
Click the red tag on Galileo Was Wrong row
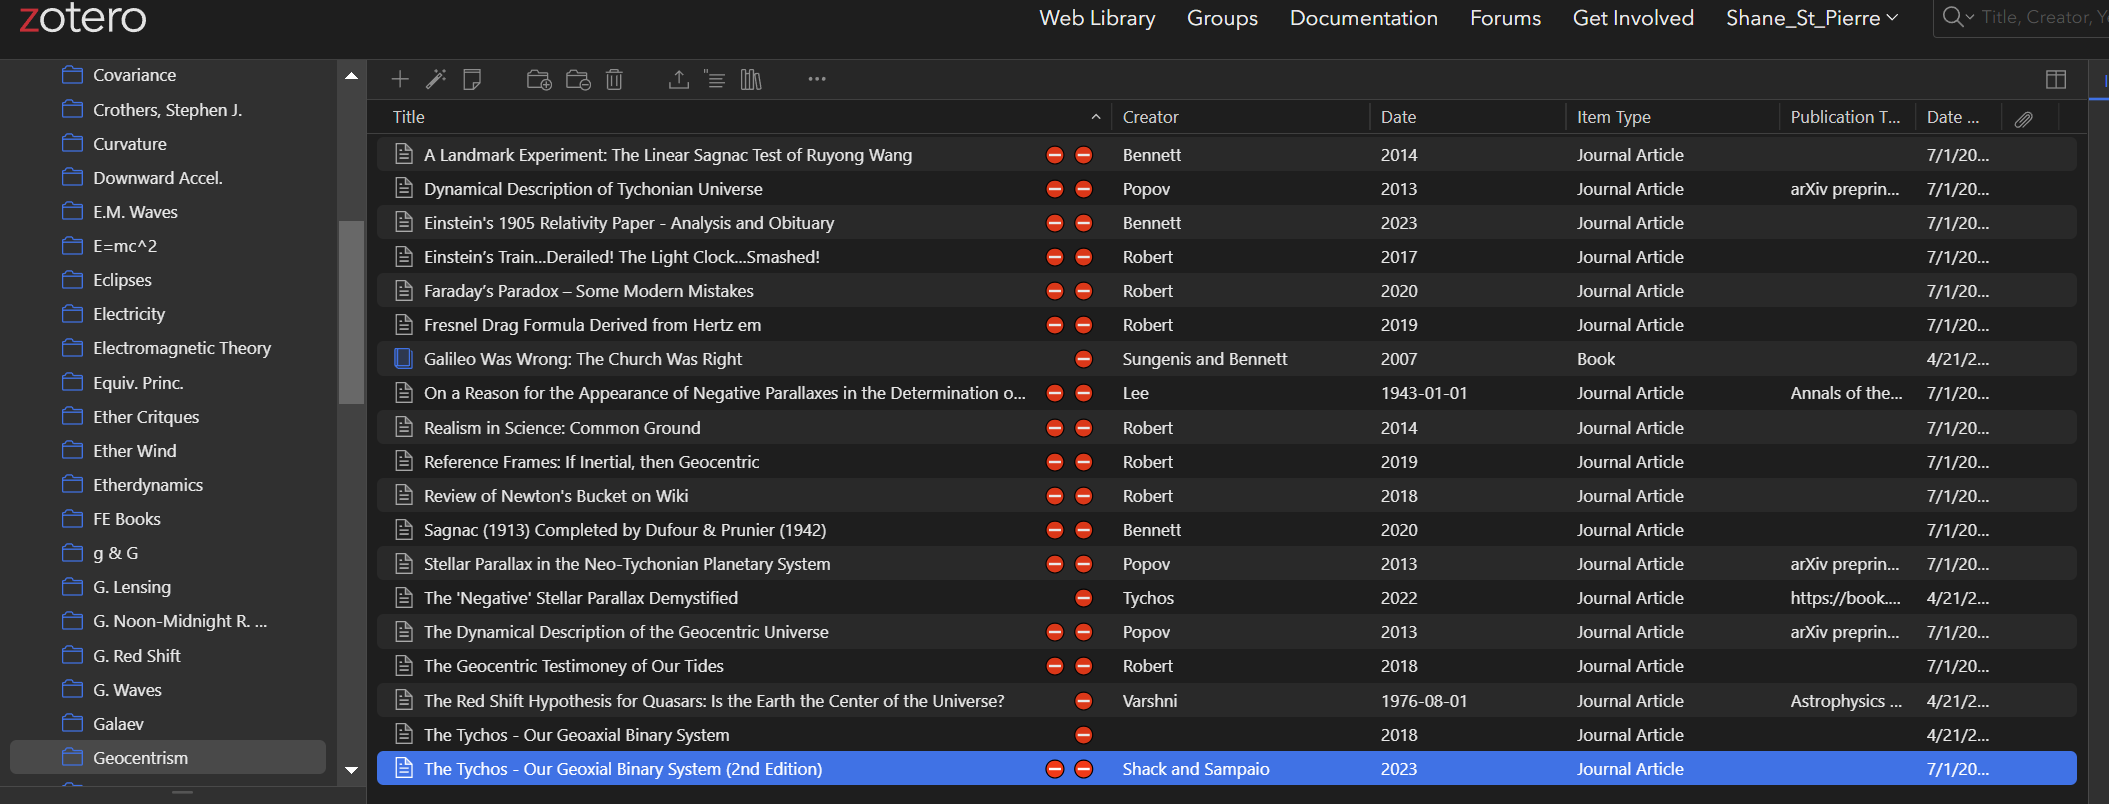tap(1083, 359)
